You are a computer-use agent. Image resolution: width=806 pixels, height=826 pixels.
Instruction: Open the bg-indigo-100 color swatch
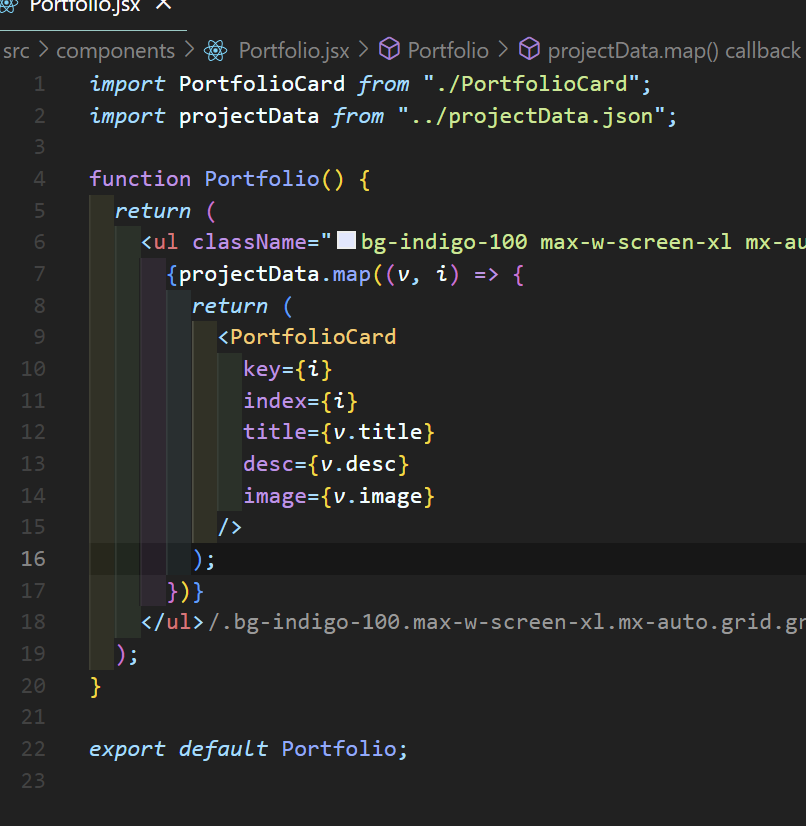click(x=346, y=240)
